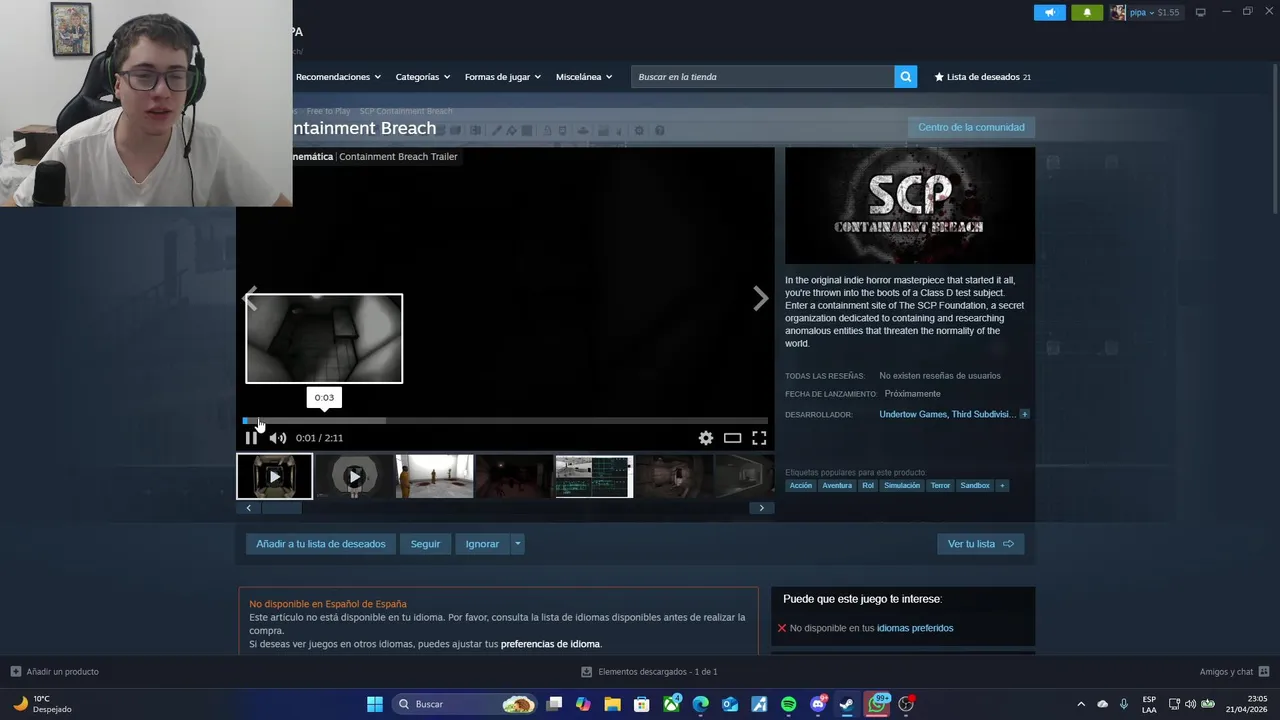Open Spotify from taskbar
Image resolution: width=1280 pixels, height=720 pixels.
click(788, 704)
